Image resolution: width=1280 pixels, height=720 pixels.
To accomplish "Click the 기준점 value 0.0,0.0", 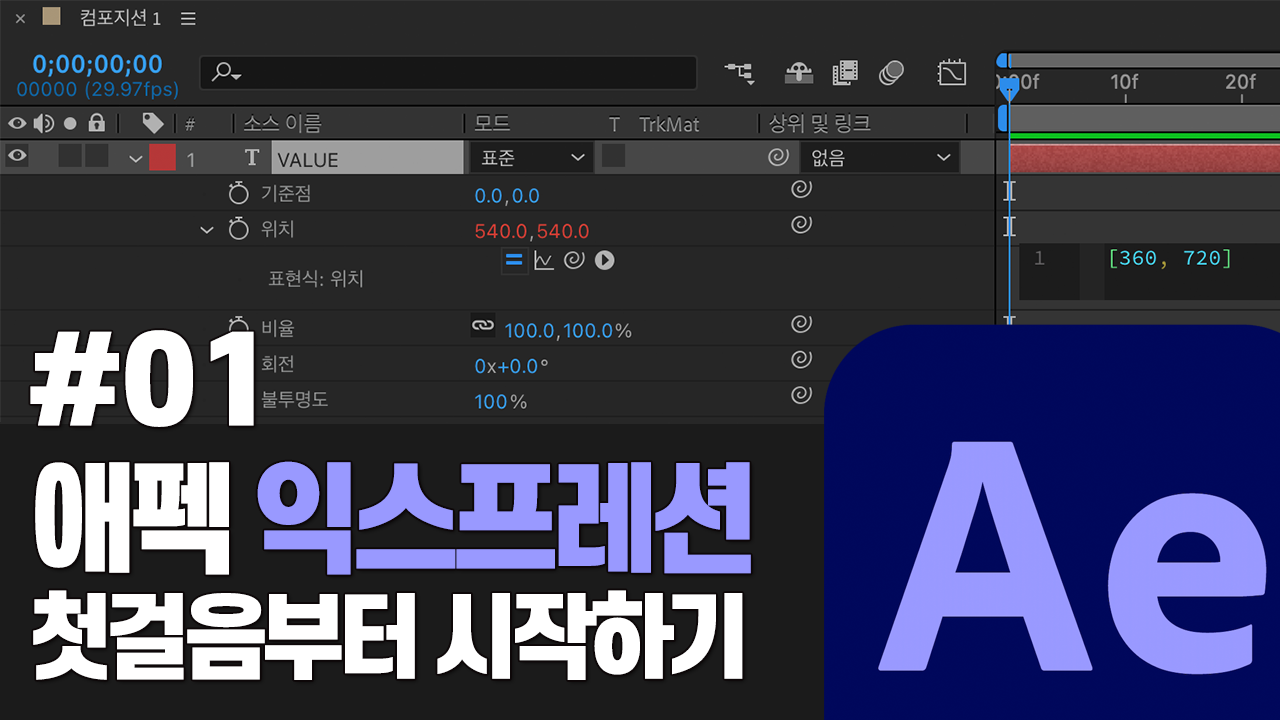I will [507, 195].
